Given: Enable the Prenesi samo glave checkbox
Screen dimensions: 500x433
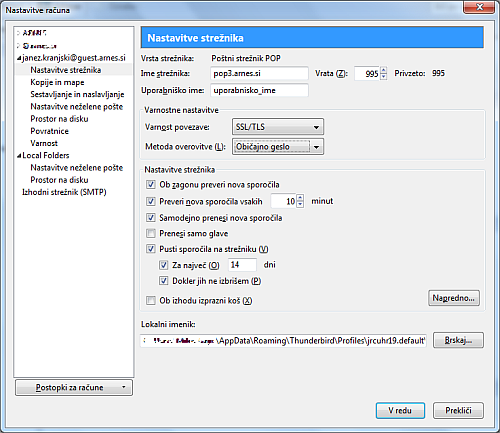Looking at the screenshot, I should (x=151, y=233).
